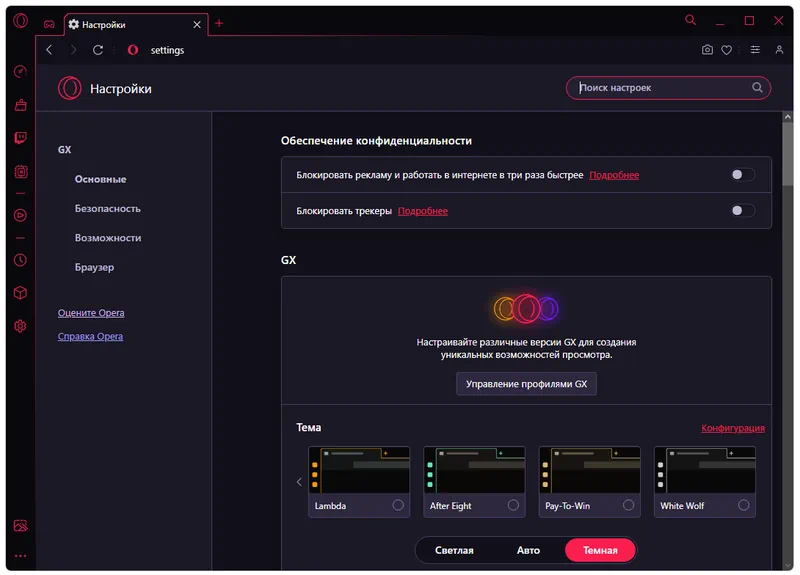
Task: Click the Lambda theme thumbnail
Action: click(359, 470)
